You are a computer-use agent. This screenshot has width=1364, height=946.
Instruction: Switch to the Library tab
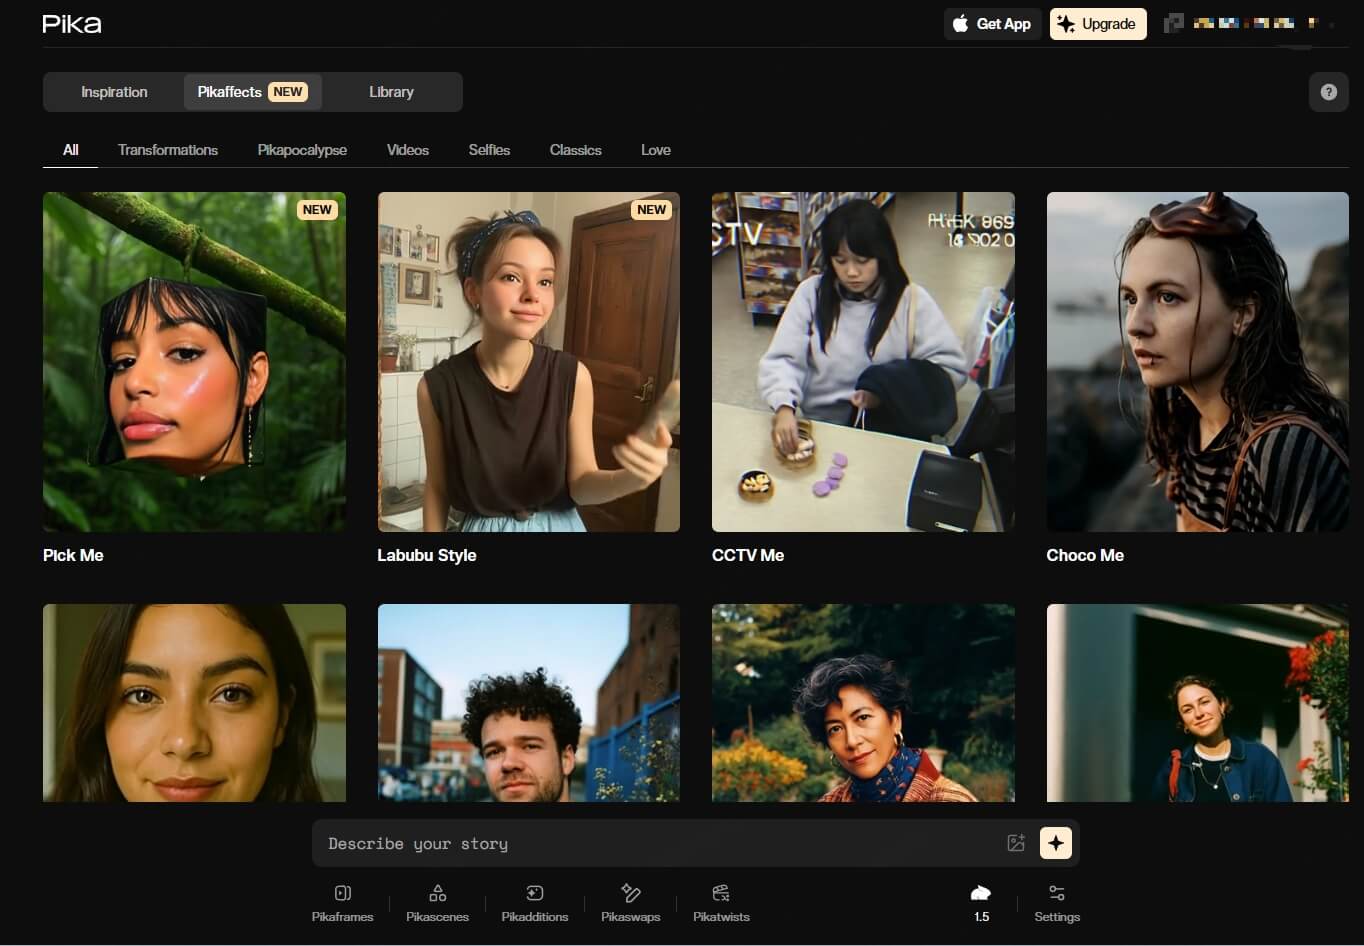click(x=391, y=92)
